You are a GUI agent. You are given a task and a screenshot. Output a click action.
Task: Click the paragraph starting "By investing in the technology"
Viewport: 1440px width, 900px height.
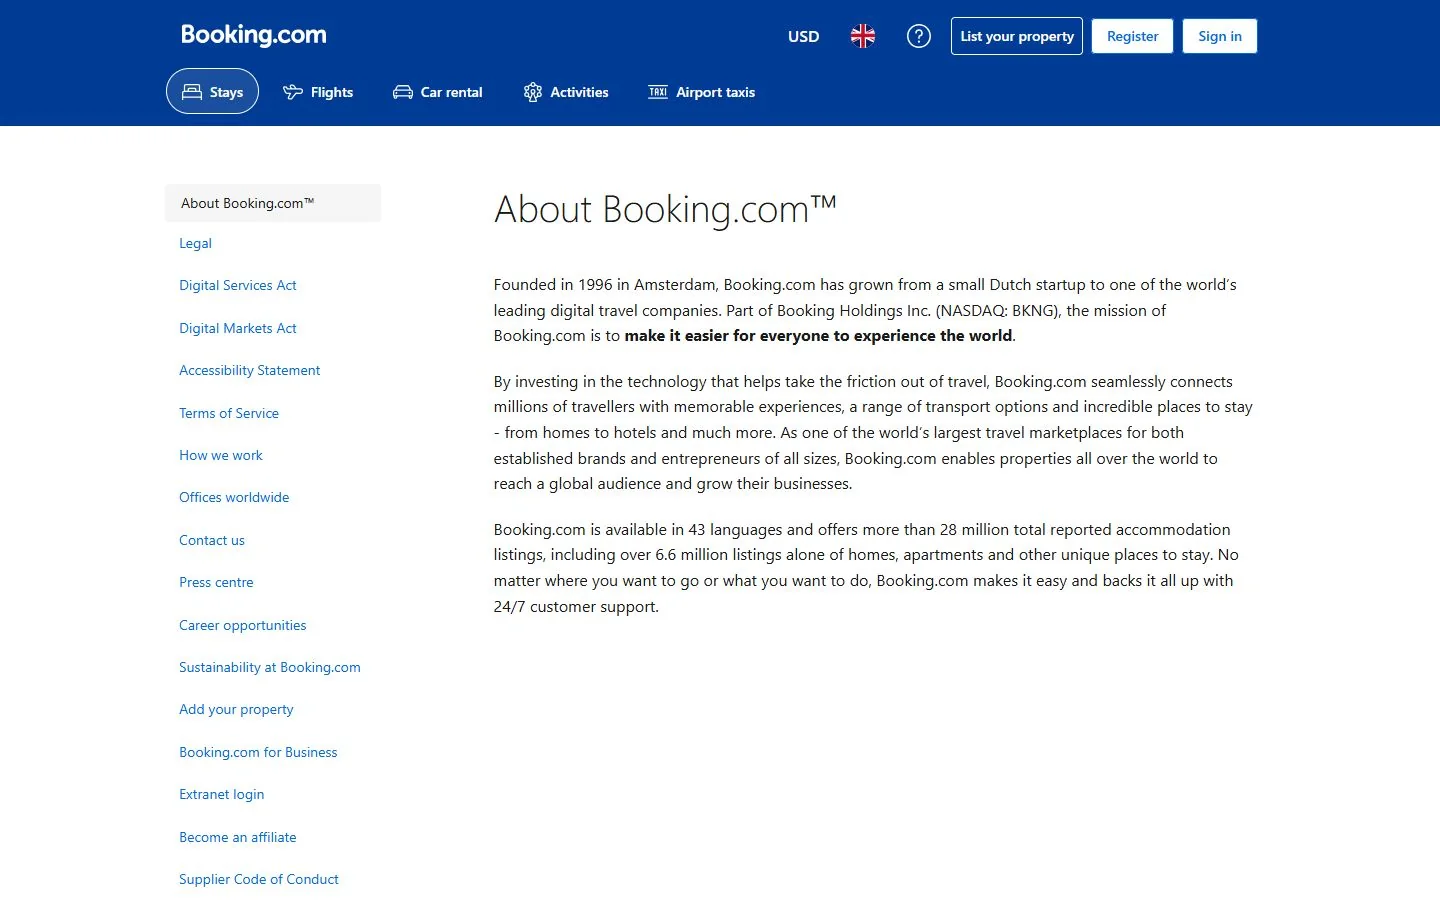tap(873, 433)
